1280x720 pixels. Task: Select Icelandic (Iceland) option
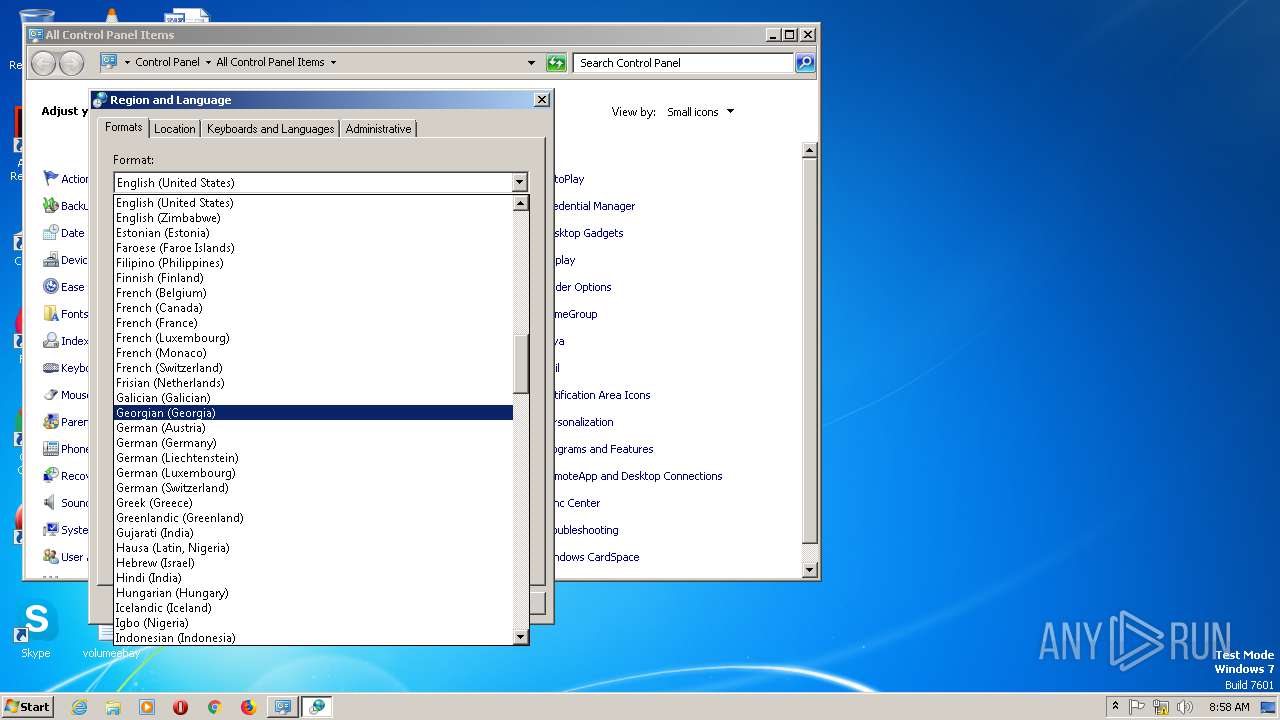(313, 608)
